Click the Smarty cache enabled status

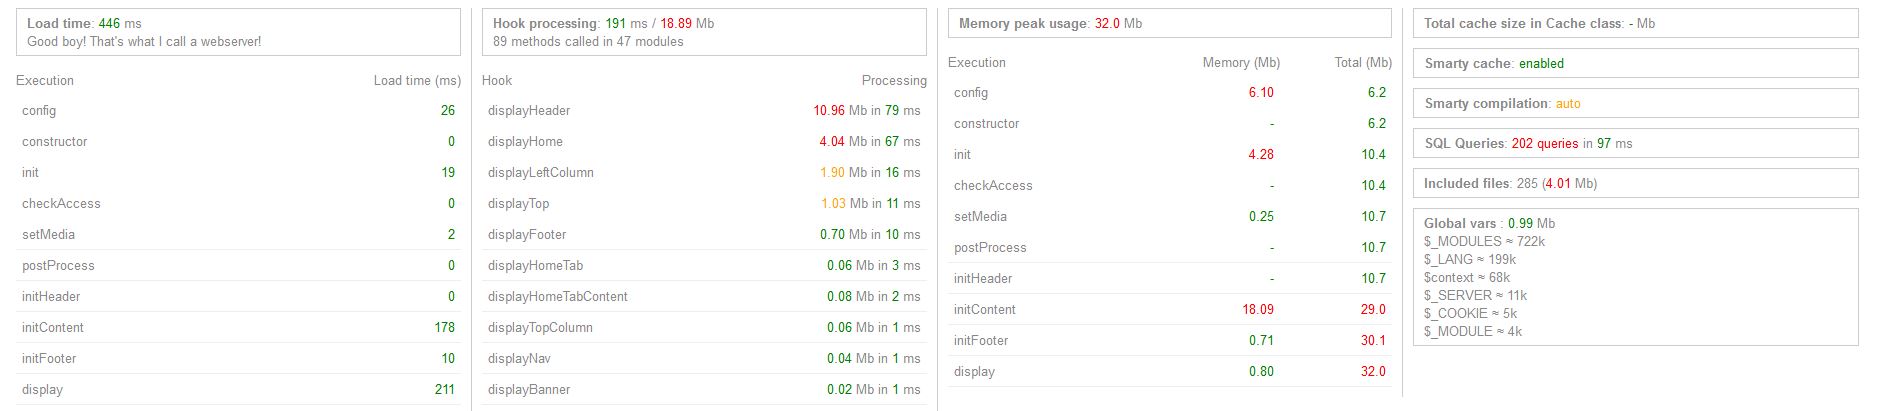(x=1541, y=63)
